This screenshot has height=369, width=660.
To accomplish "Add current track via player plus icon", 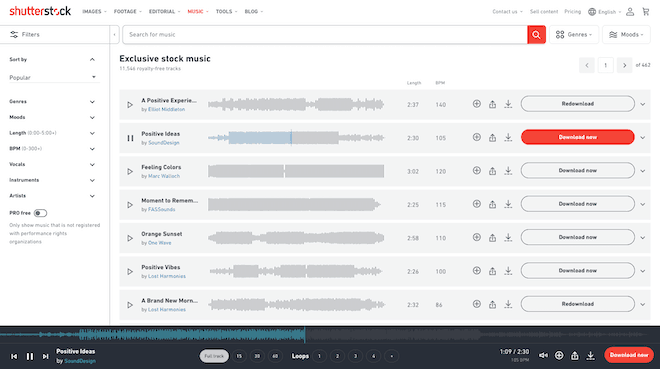I will click(x=559, y=356).
